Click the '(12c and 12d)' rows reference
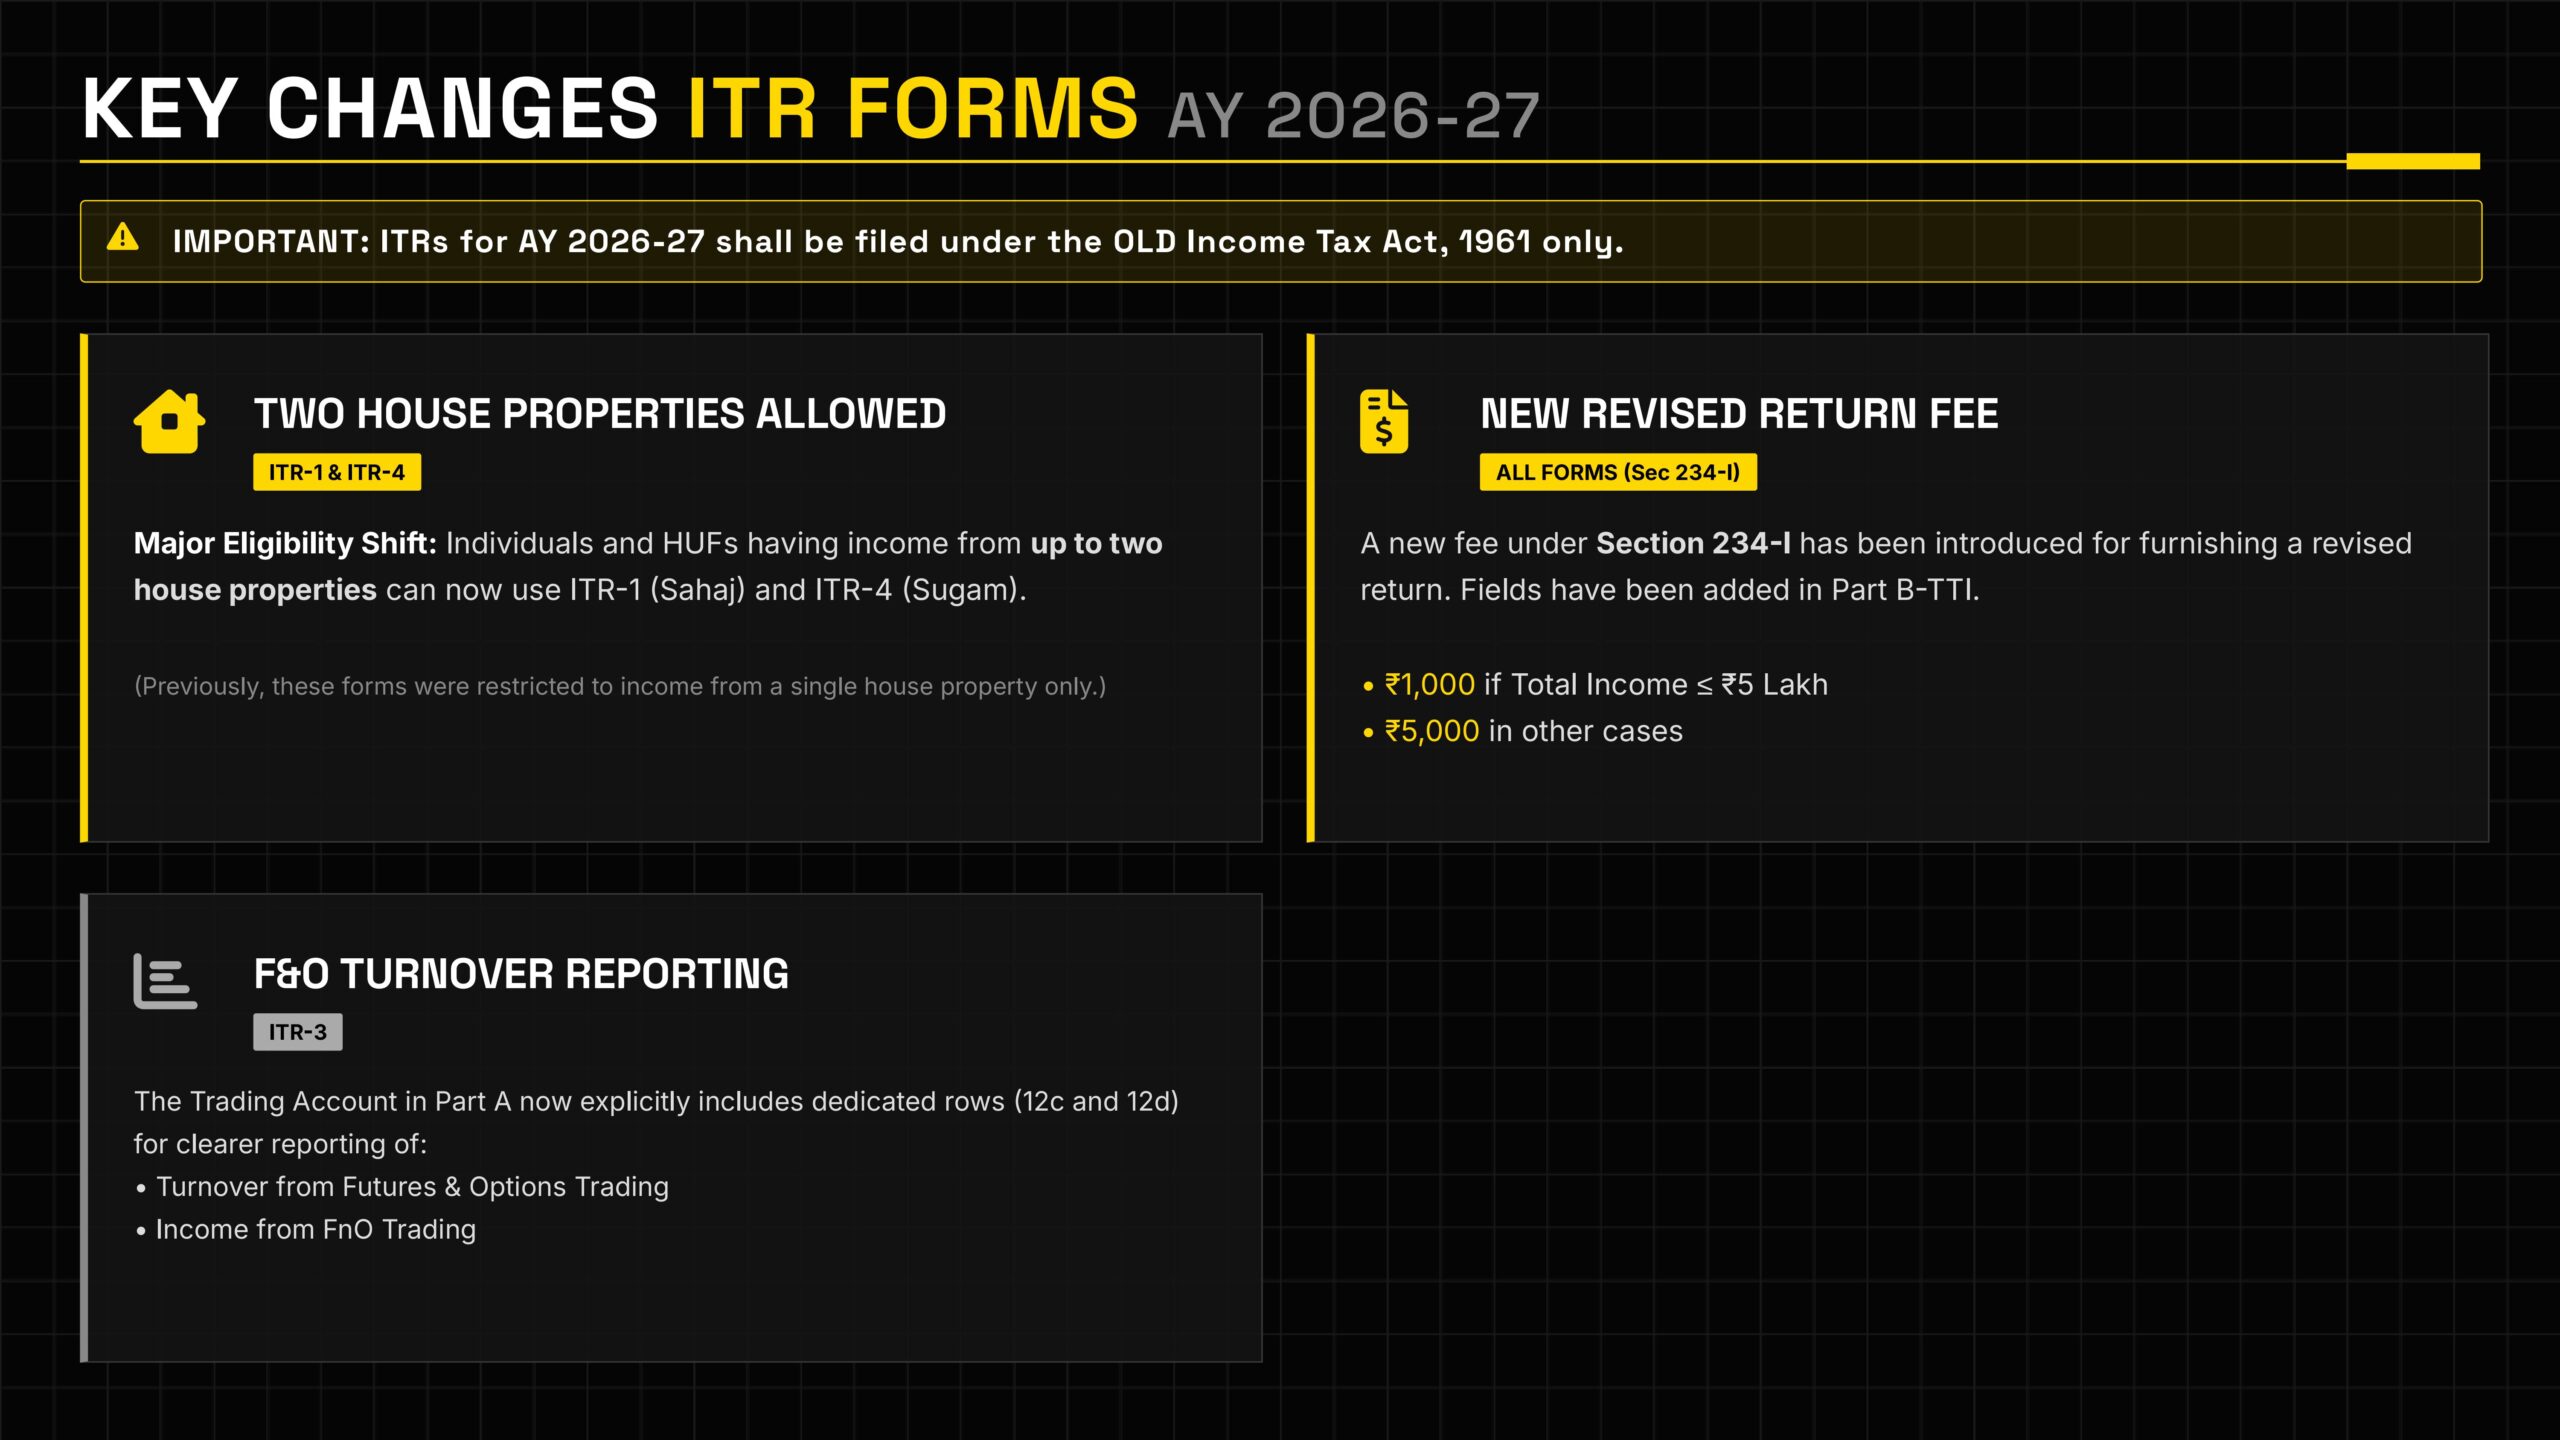Image resolution: width=2560 pixels, height=1440 pixels. (1096, 1101)
